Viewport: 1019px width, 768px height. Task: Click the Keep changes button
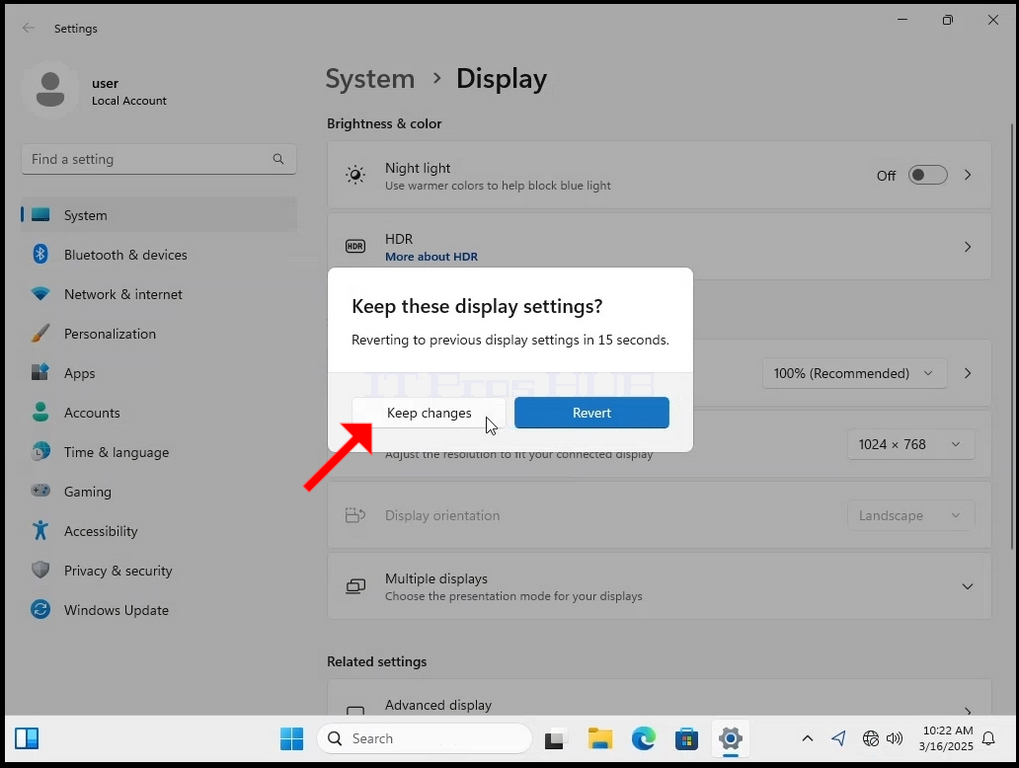429,413
